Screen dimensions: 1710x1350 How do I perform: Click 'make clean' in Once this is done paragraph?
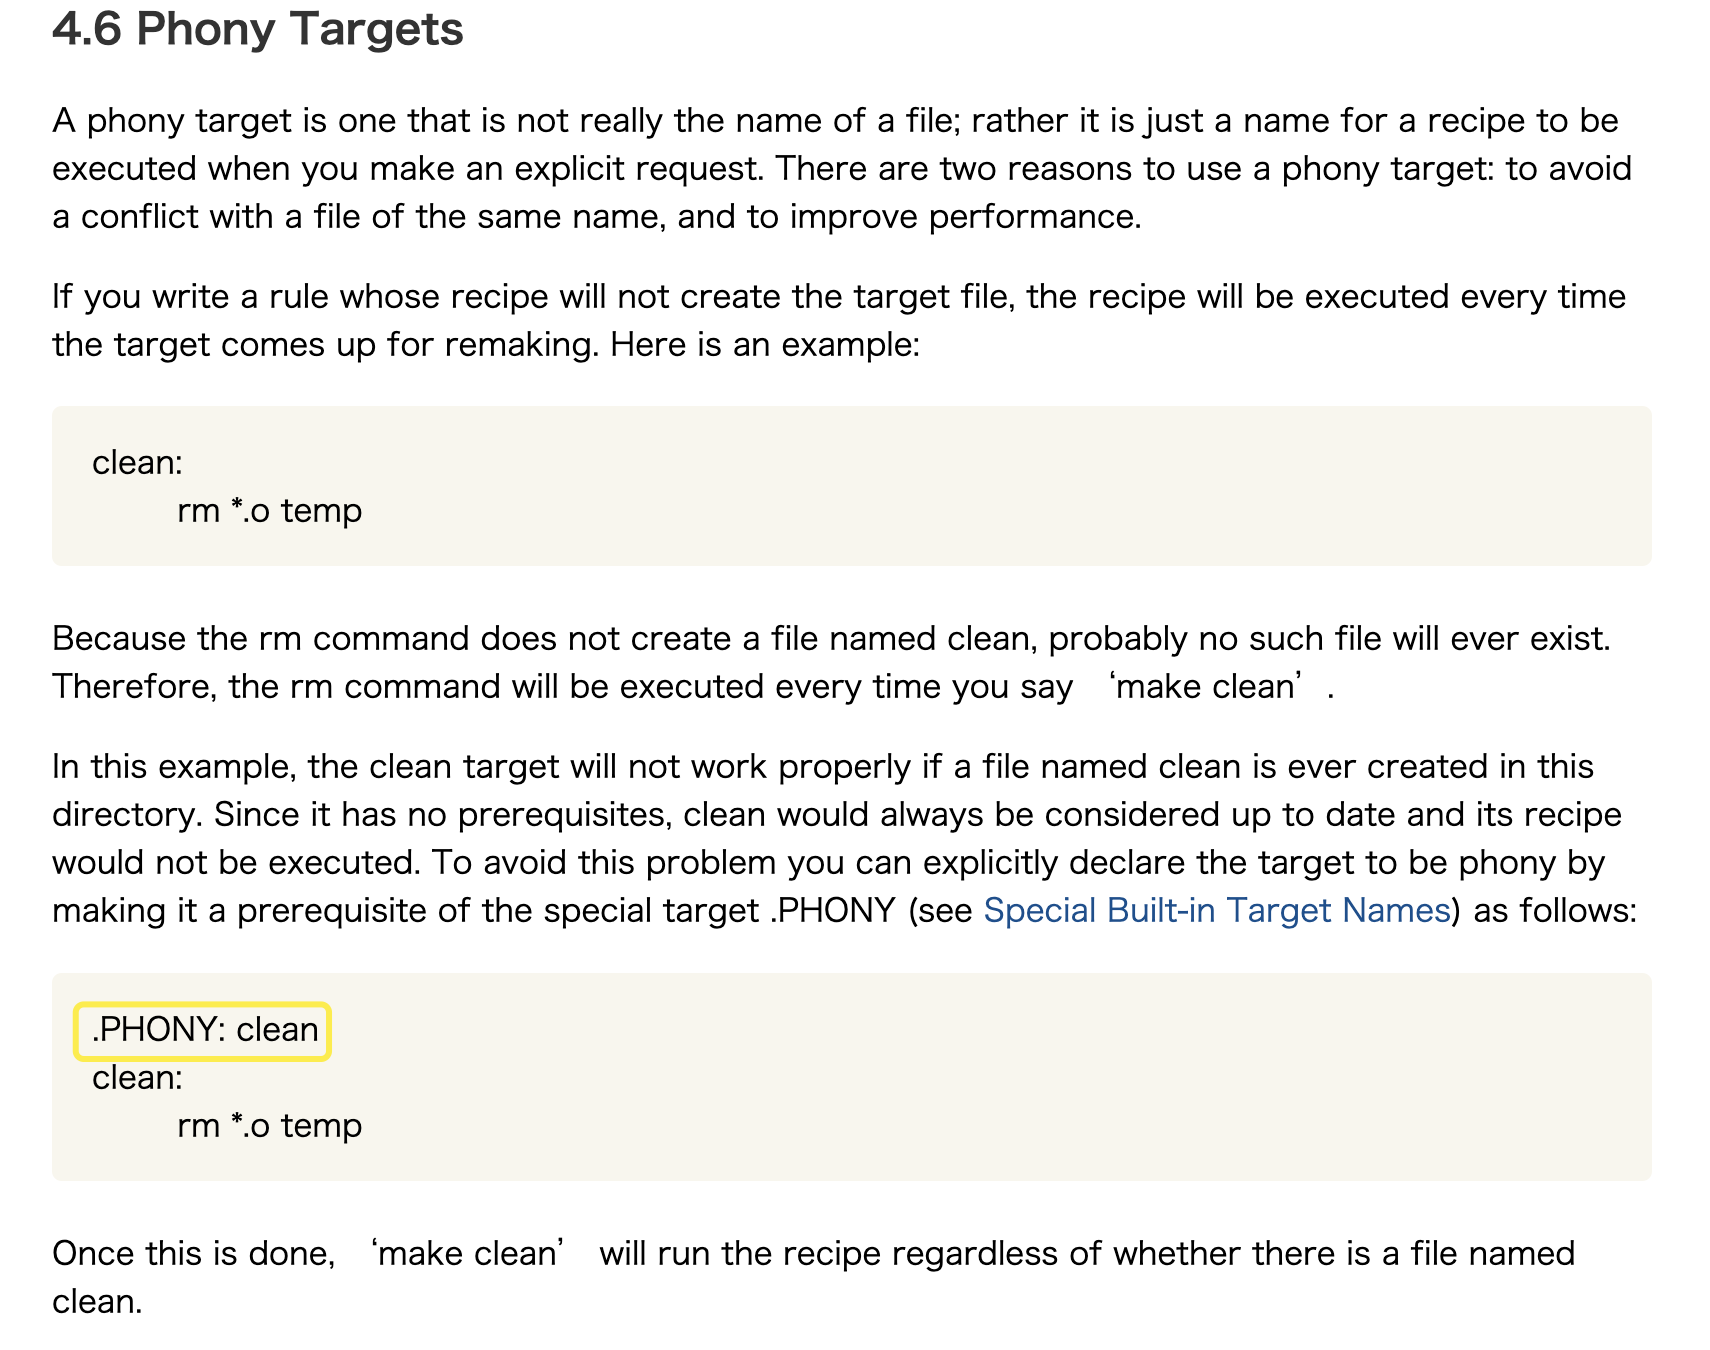(468, 1254)
